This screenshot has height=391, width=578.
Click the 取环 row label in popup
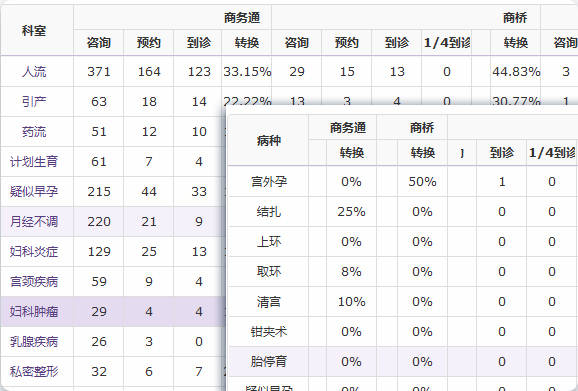(x=269, y=272)
